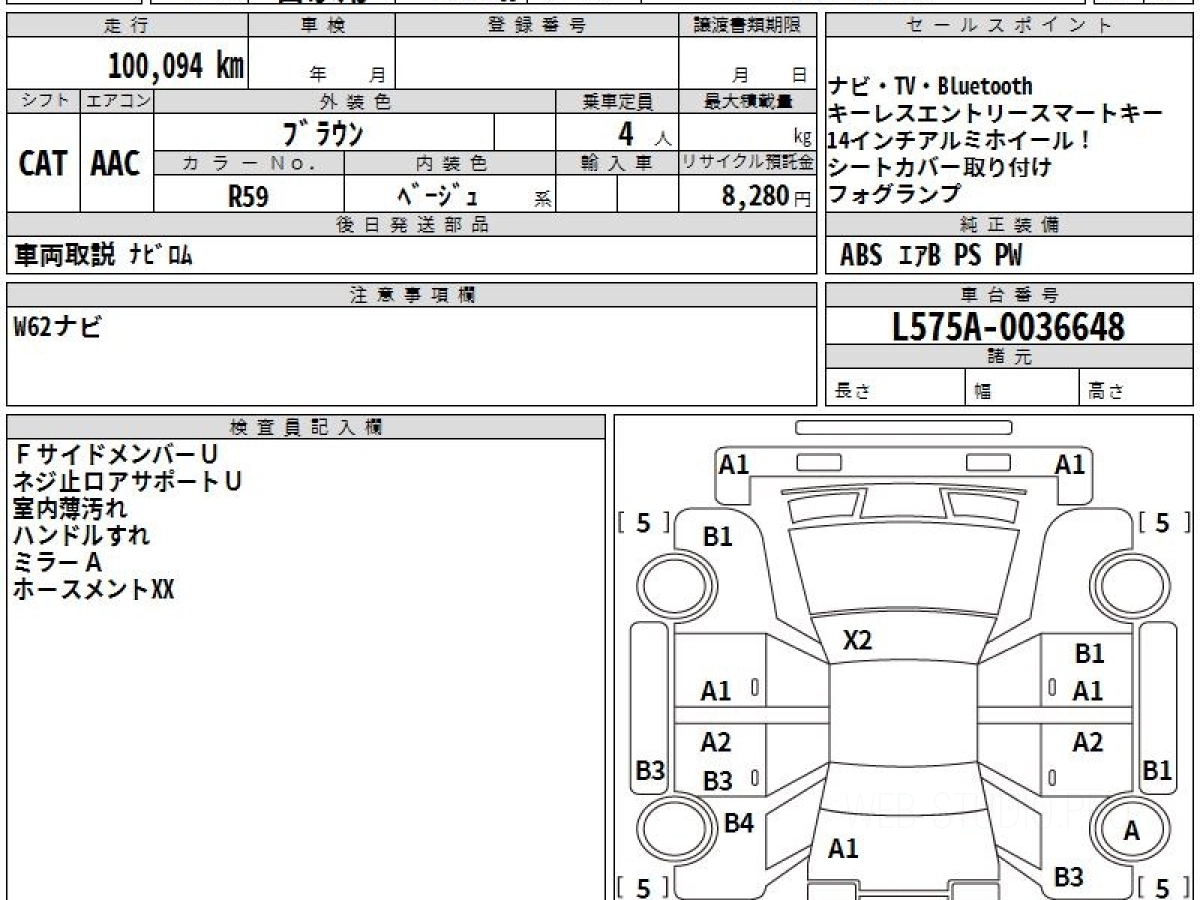Click the 純正装備 header

(x=1010, y=225)
